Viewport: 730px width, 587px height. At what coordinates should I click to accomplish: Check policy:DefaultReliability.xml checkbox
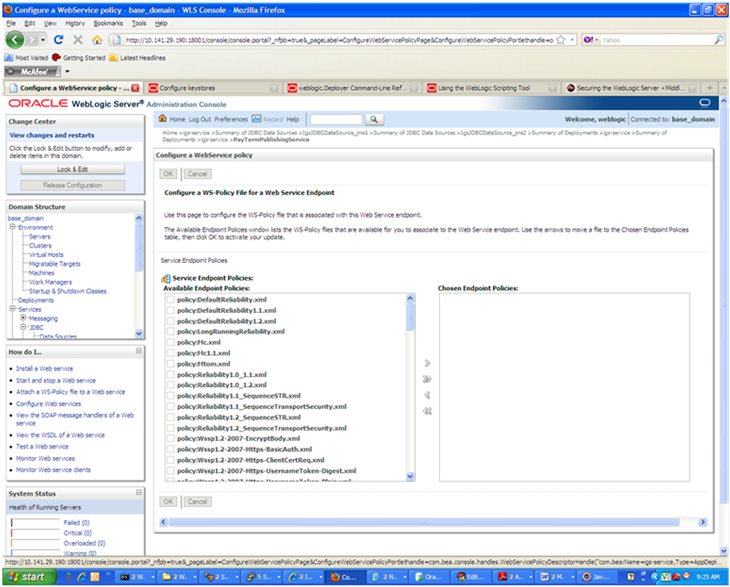171,300
